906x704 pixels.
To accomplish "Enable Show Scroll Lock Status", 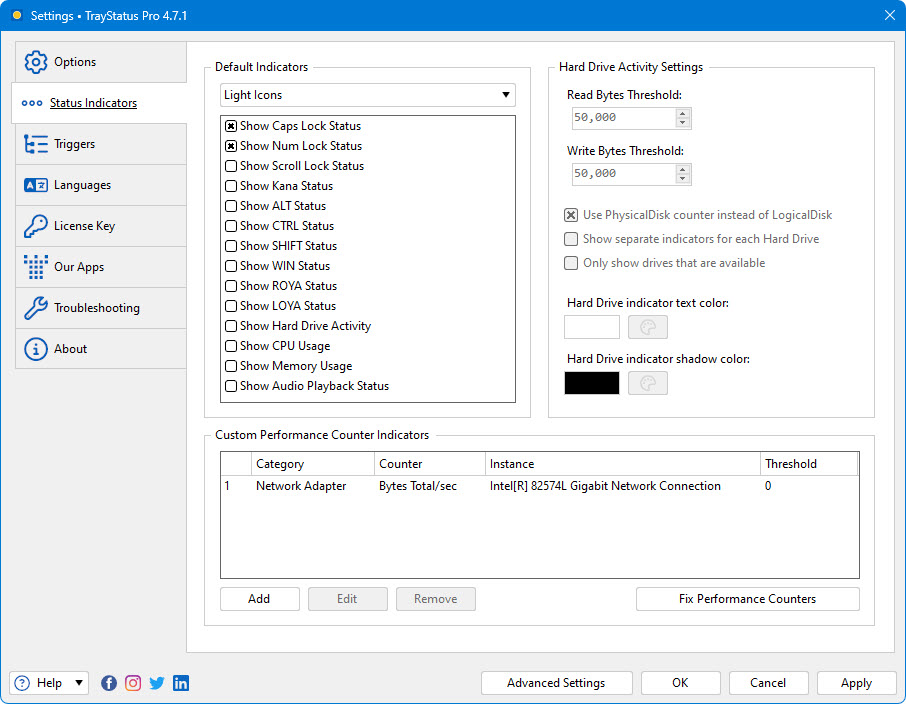I will tap(229, 165).
